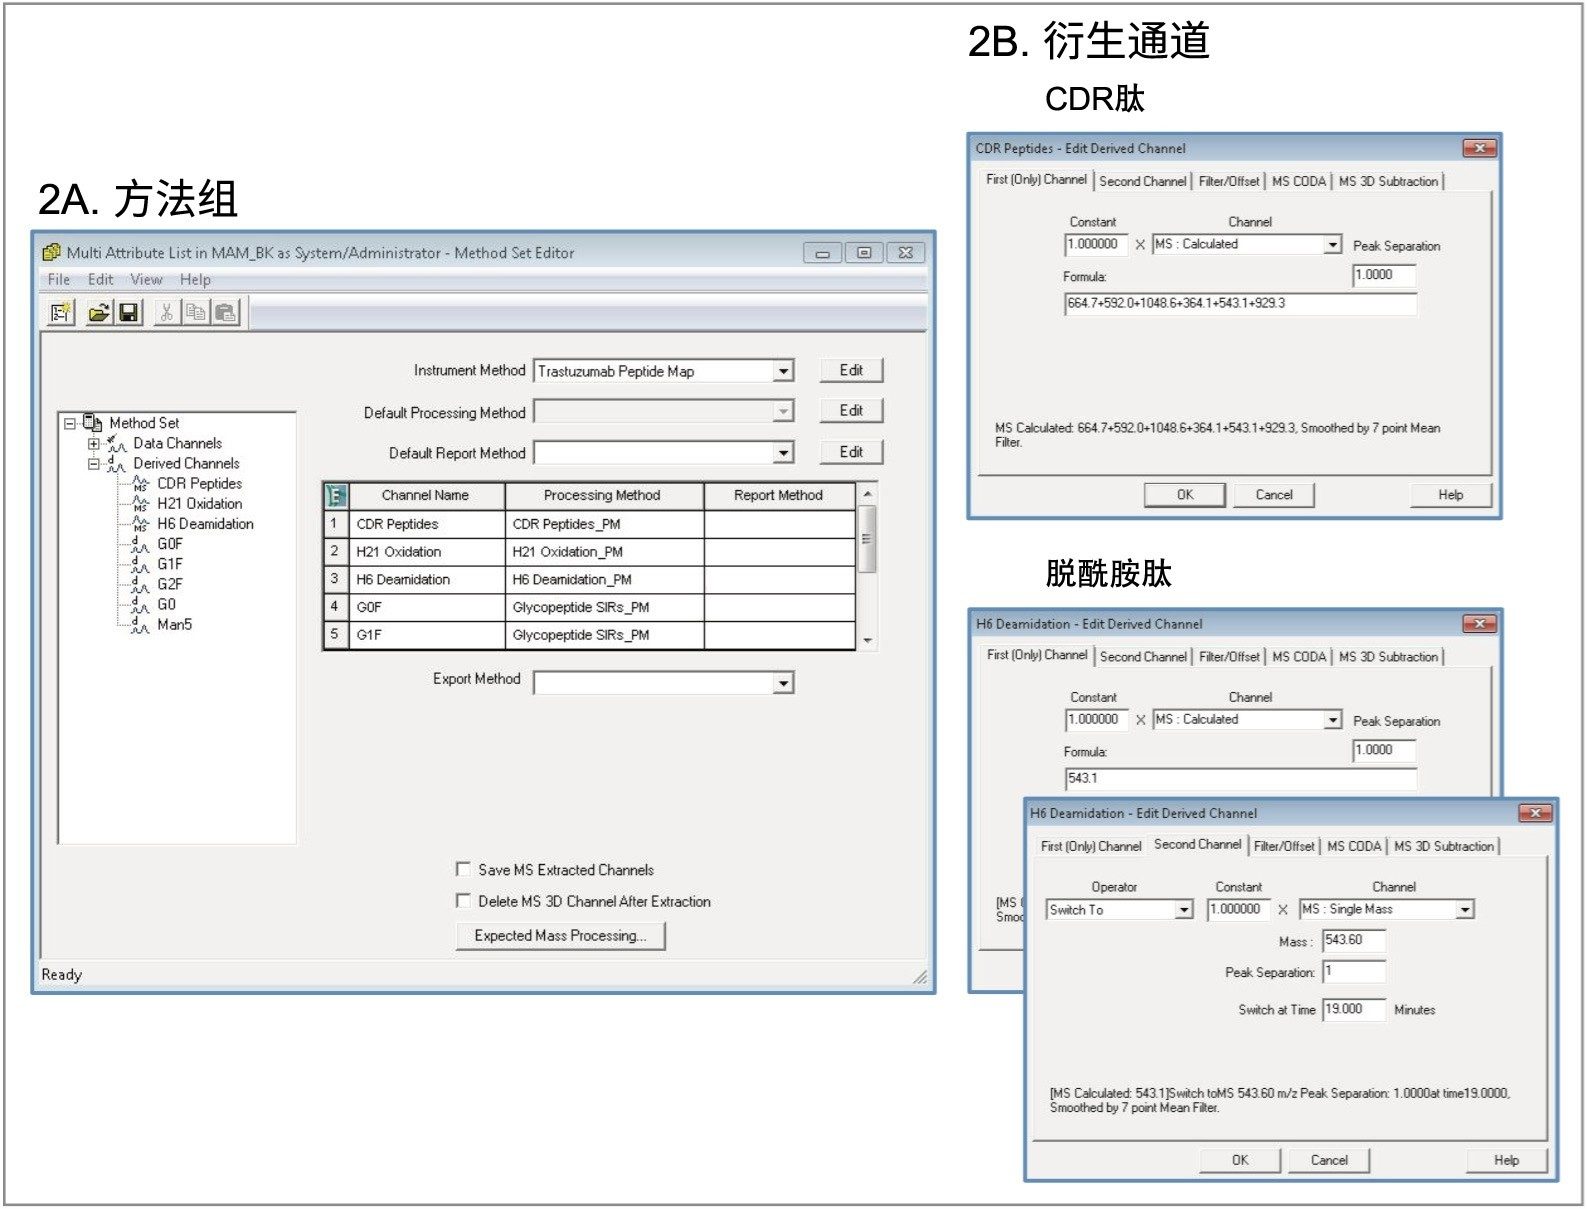
Task: Click the Copy toolbar icon
Action: click(196, 313)
